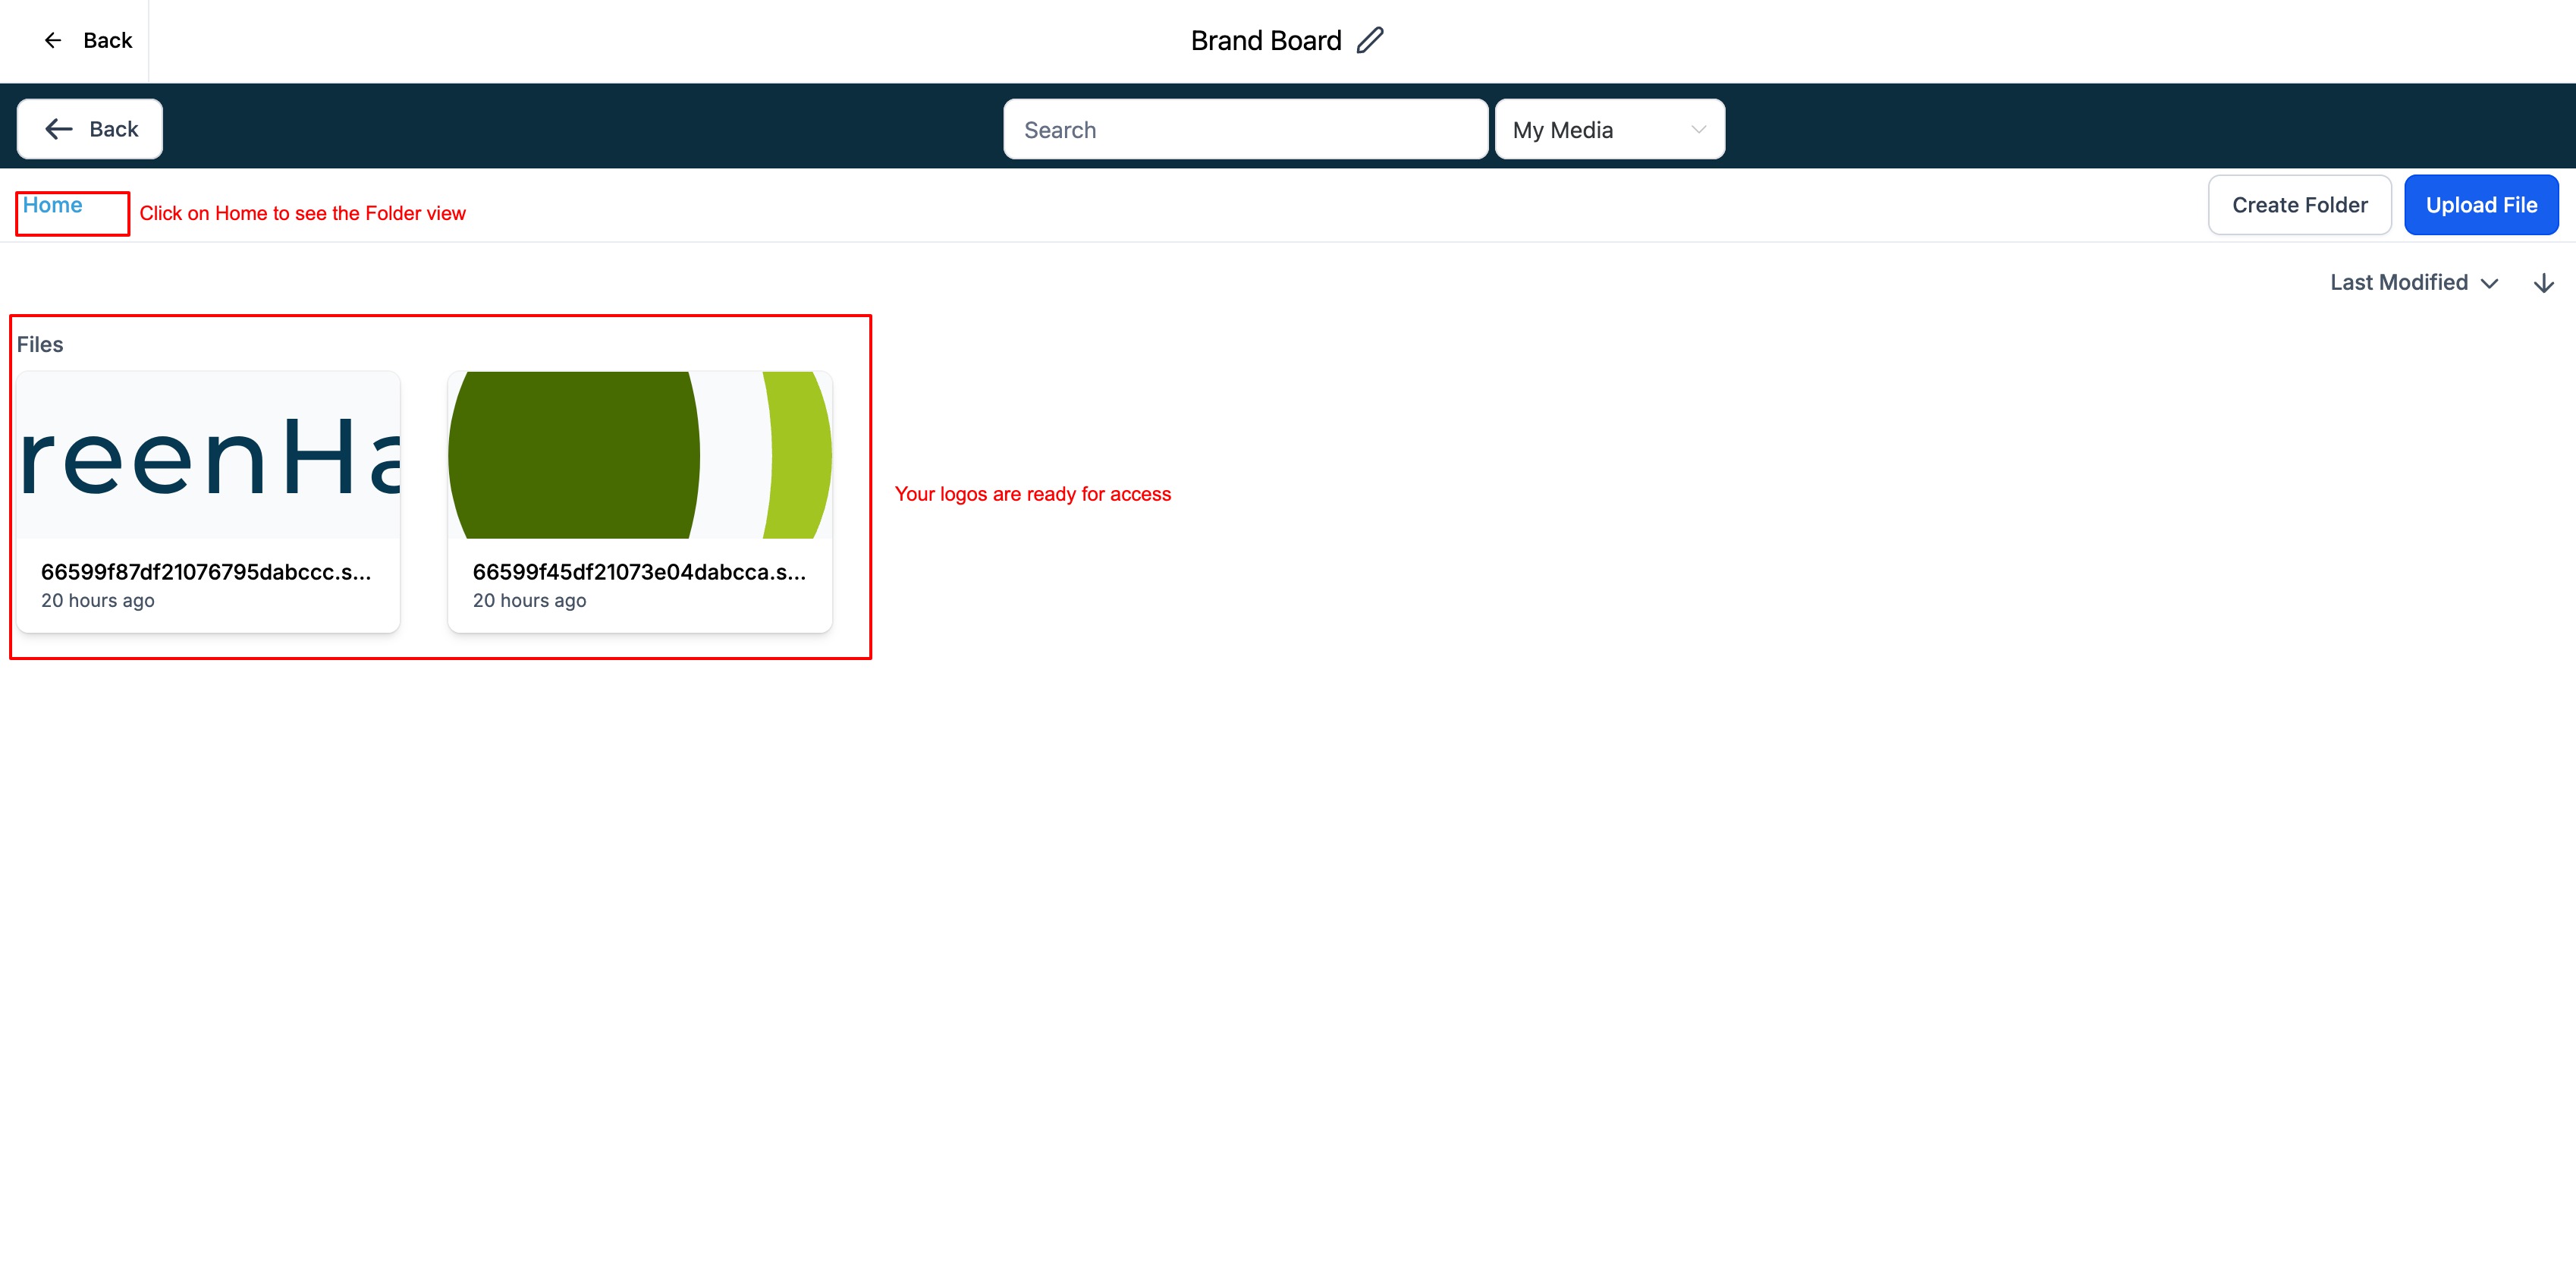
Task: Click the chevron next to Last Modified
Action: 2490,284
